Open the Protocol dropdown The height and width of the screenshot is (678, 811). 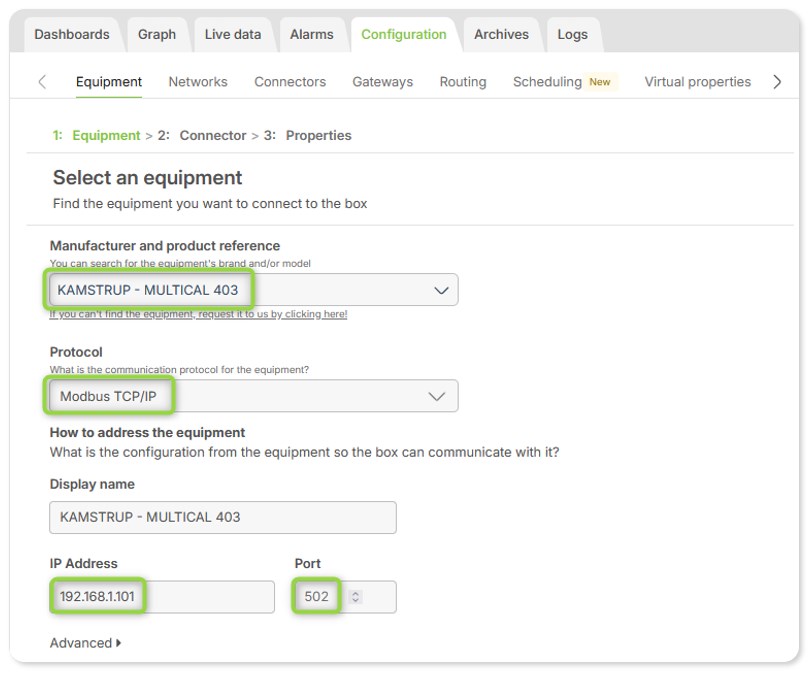click(x=253, y=396)
